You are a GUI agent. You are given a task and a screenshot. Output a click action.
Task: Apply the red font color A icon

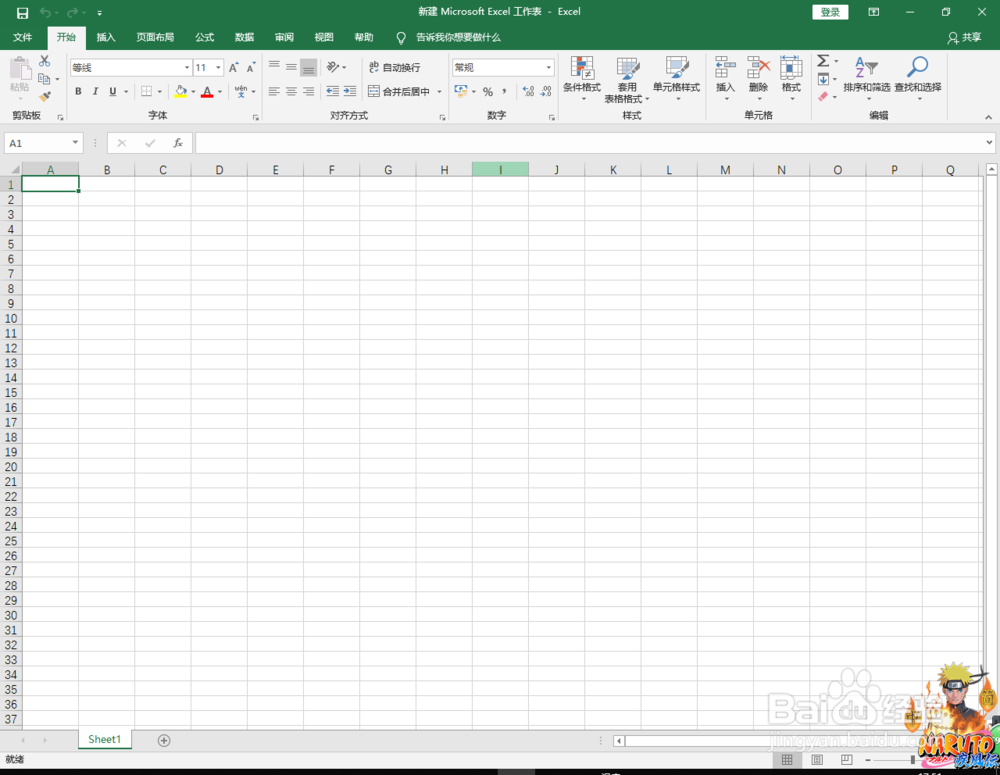tap(207, 91)
